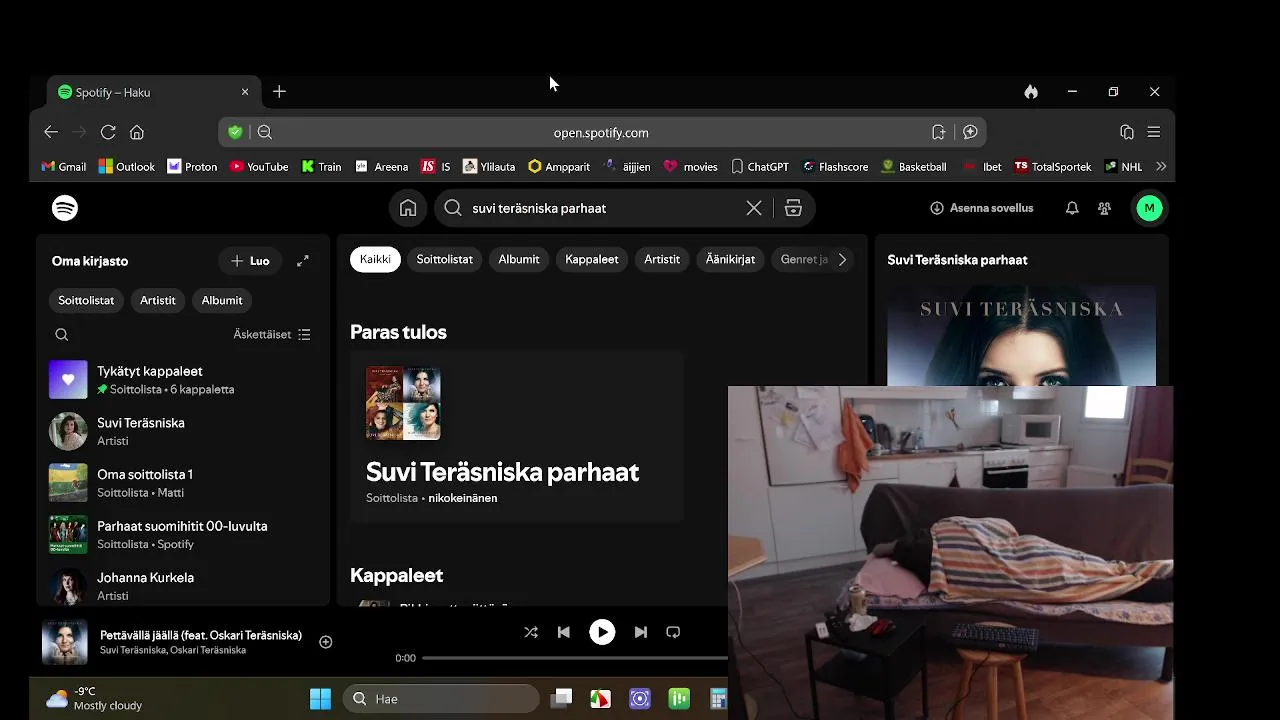Click the Windows Start button

click(x=320, y=699)
